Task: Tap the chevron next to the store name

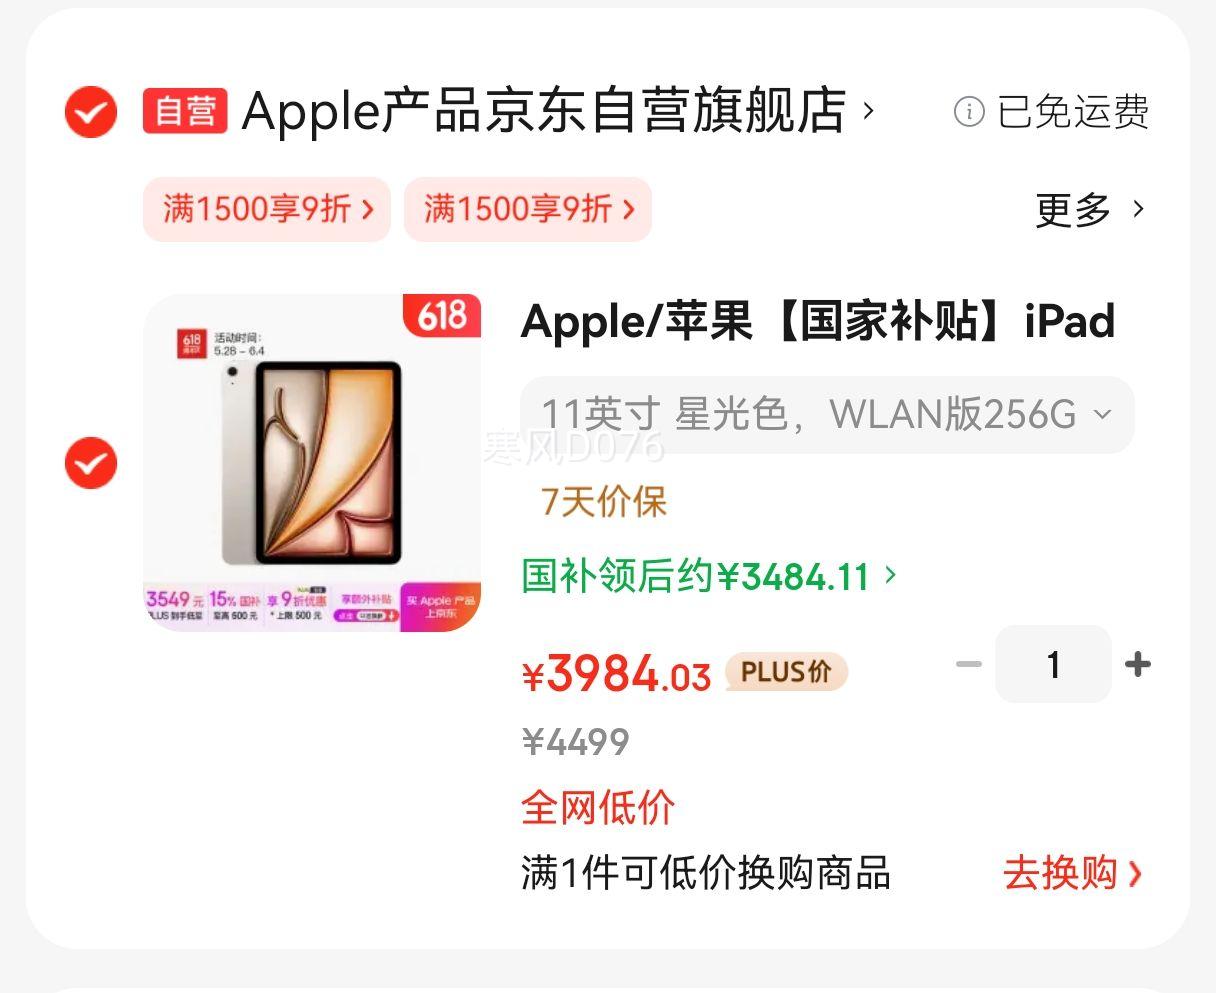Action: (868, 110)
